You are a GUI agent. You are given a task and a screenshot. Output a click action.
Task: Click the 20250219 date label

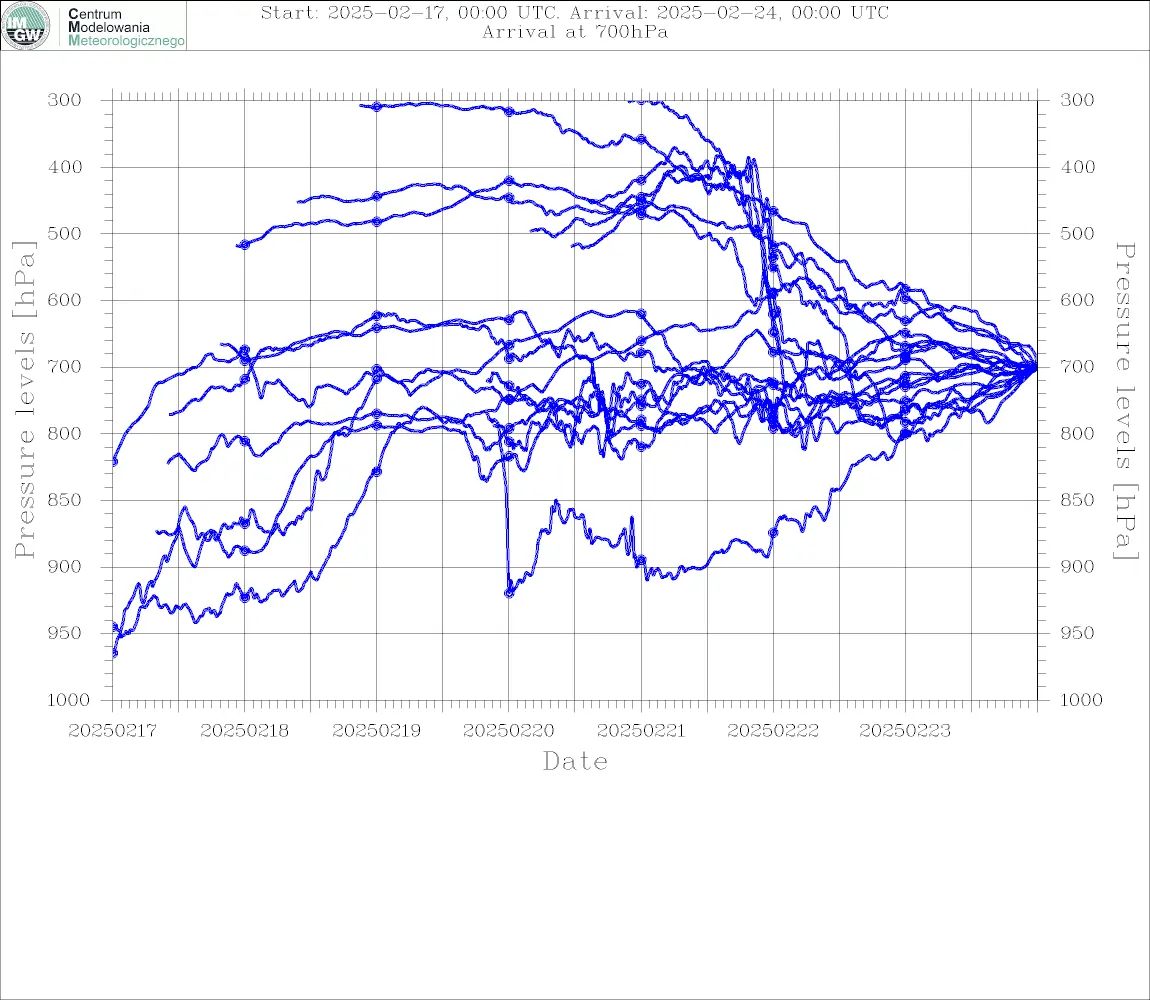376,731
